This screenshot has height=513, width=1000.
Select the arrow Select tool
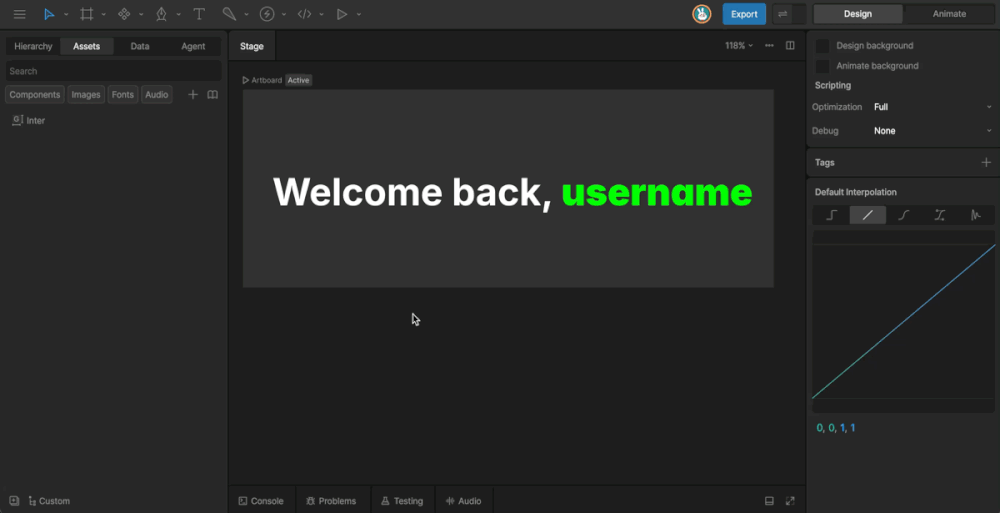49,14
